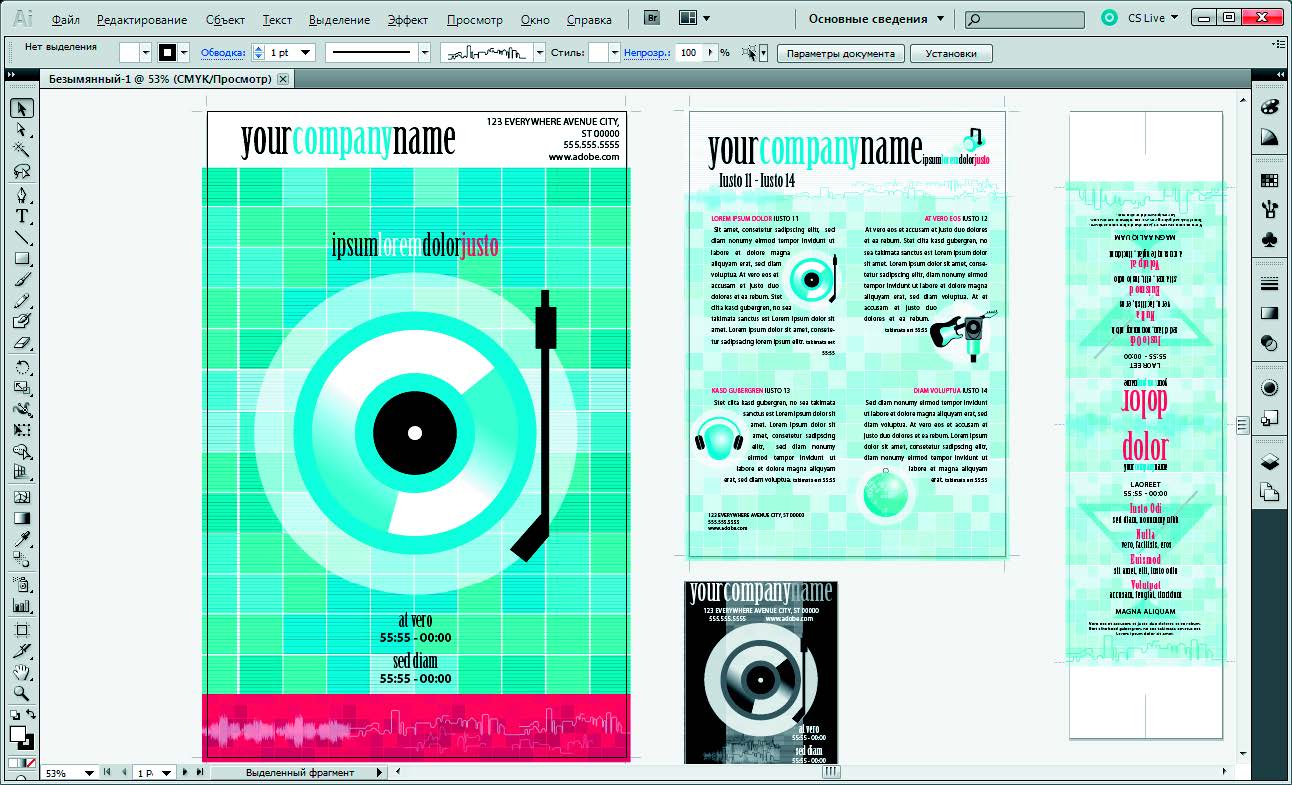The width and height of the screenshot is (1292, 785).
Task: Select the Rotate tool
Action: pos(22,367)
